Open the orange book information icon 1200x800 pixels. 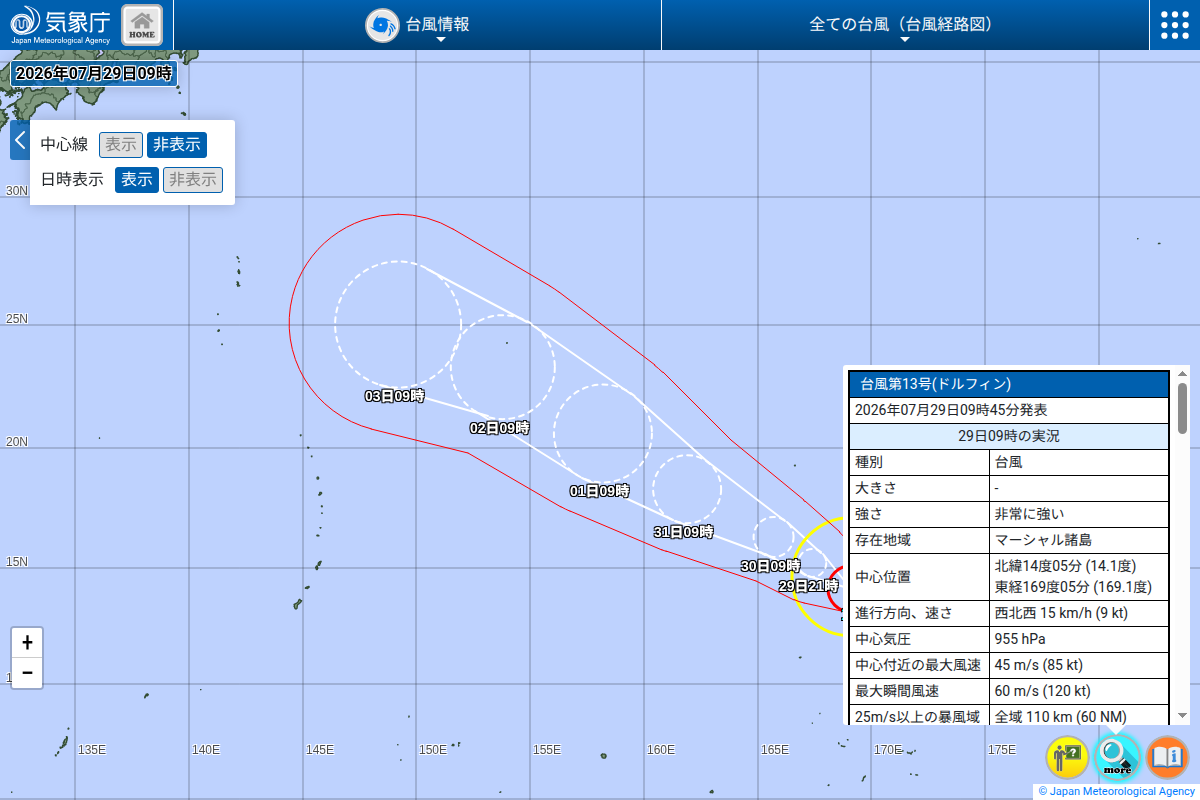pyautogui.click(x=1167, y=757)
